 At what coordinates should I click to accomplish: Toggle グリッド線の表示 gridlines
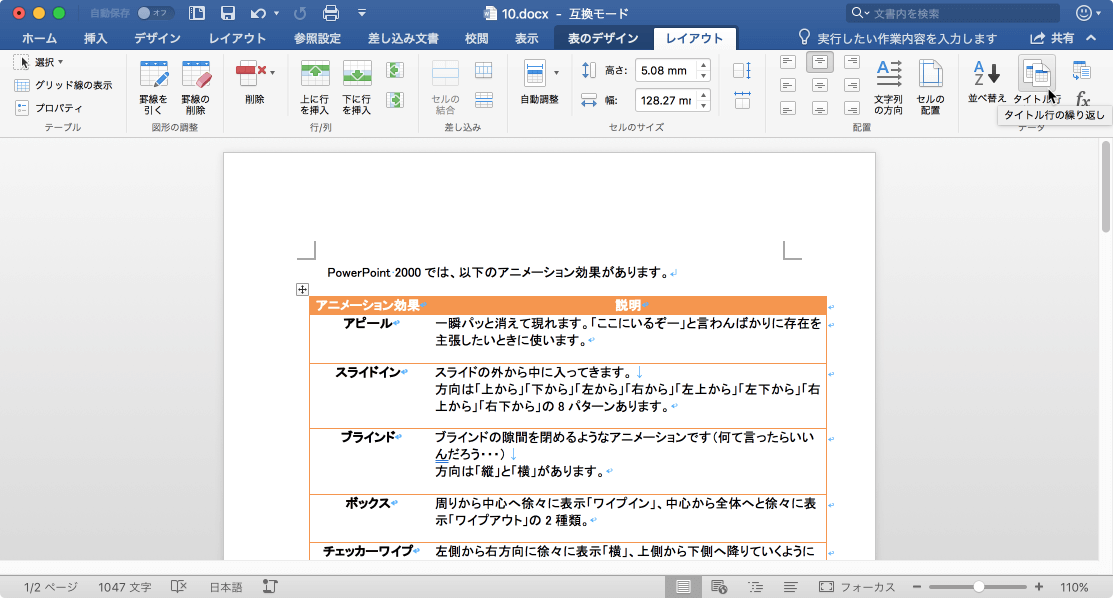coord(63,85)
